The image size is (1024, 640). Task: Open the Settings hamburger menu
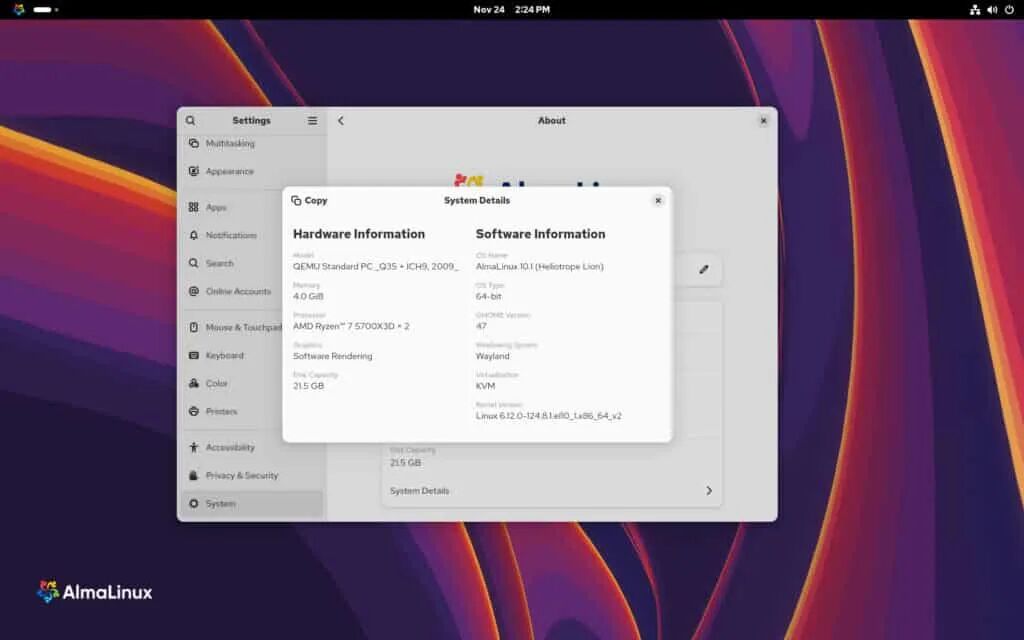point(311,120)
